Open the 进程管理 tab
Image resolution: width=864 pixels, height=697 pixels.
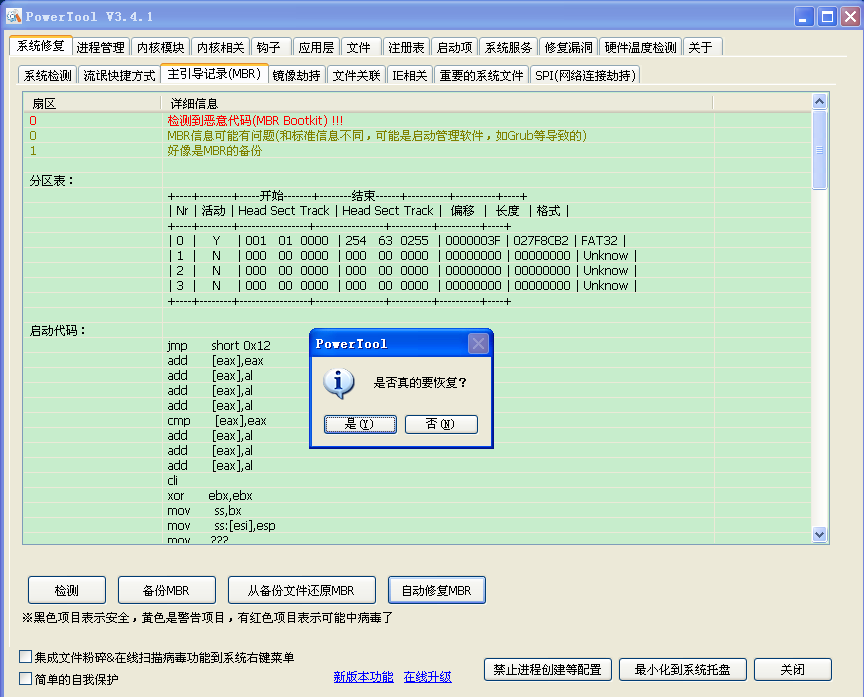[x=101, y=47]
